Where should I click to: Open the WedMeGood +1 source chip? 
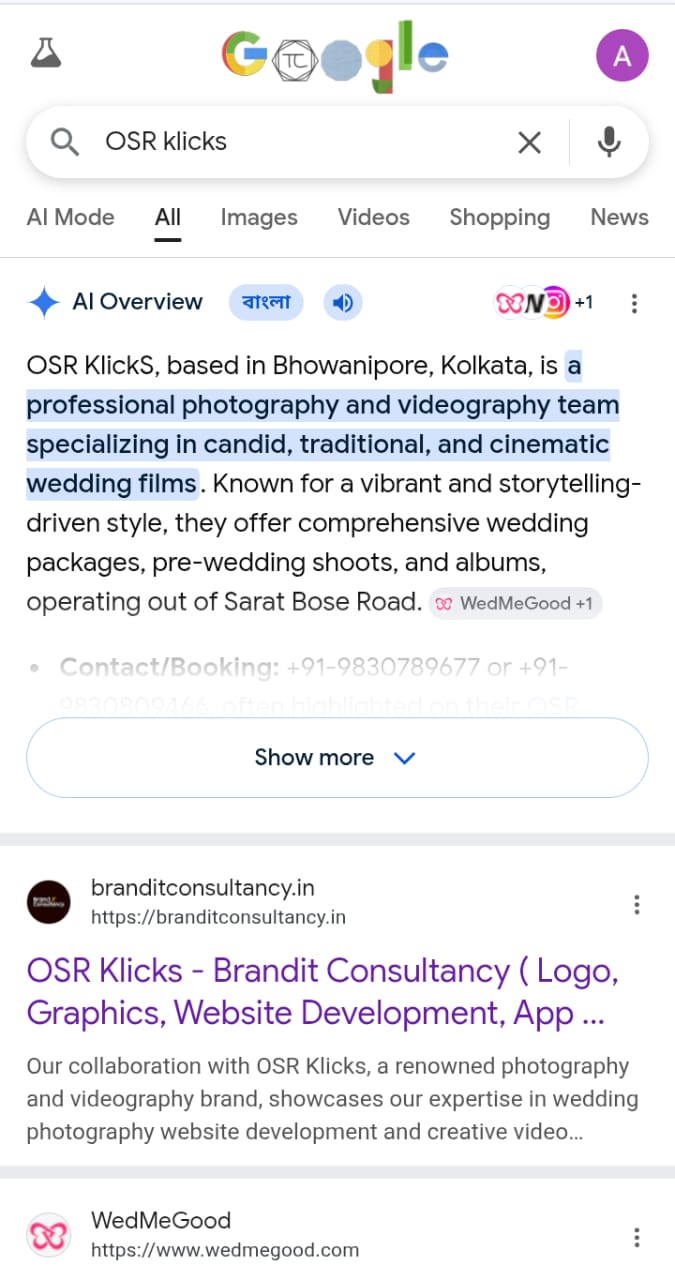tap(515, 603)
